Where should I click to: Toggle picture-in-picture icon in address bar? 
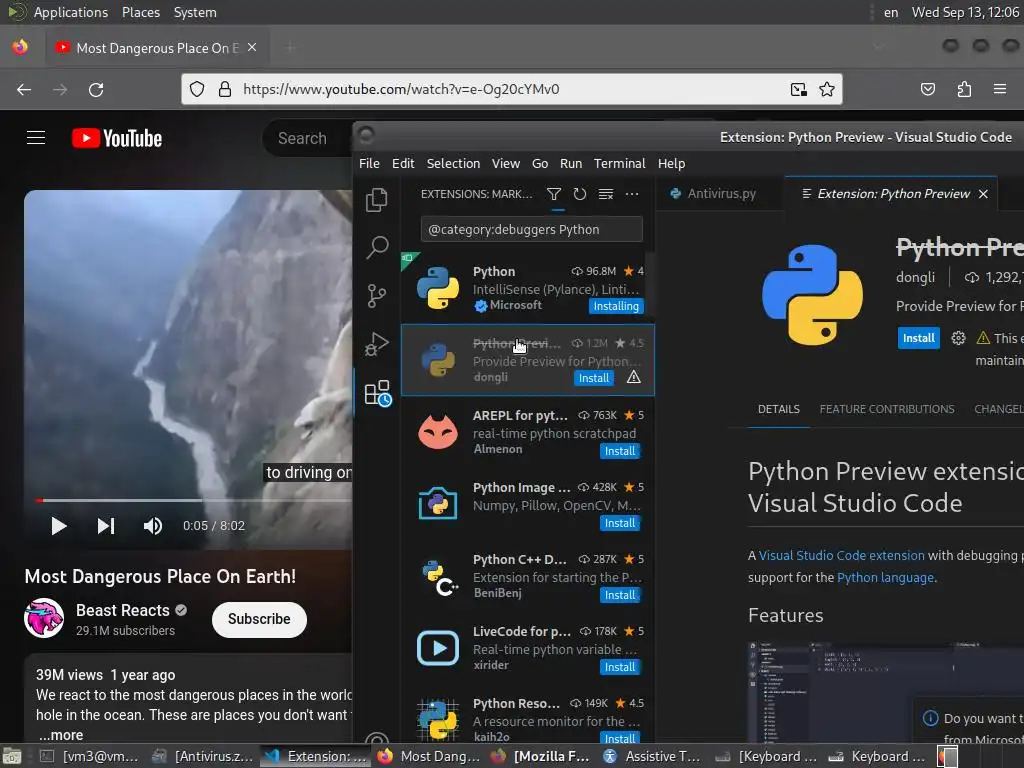click(x=798, y=89)
